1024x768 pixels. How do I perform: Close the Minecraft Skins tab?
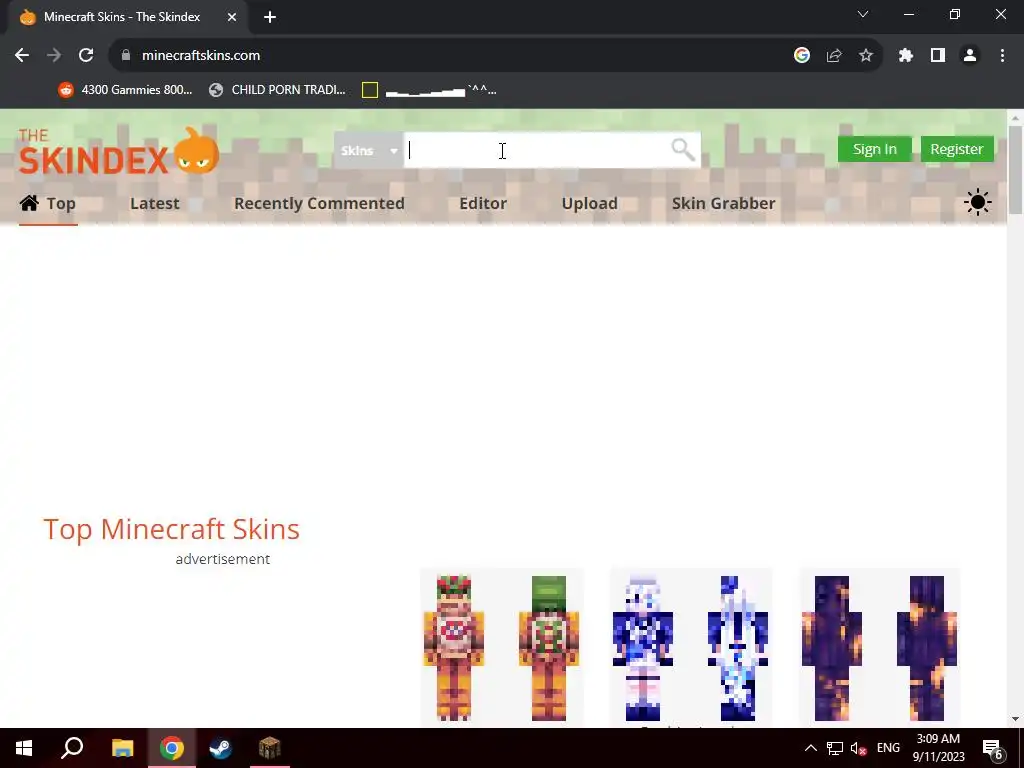[x=232, y=17]
